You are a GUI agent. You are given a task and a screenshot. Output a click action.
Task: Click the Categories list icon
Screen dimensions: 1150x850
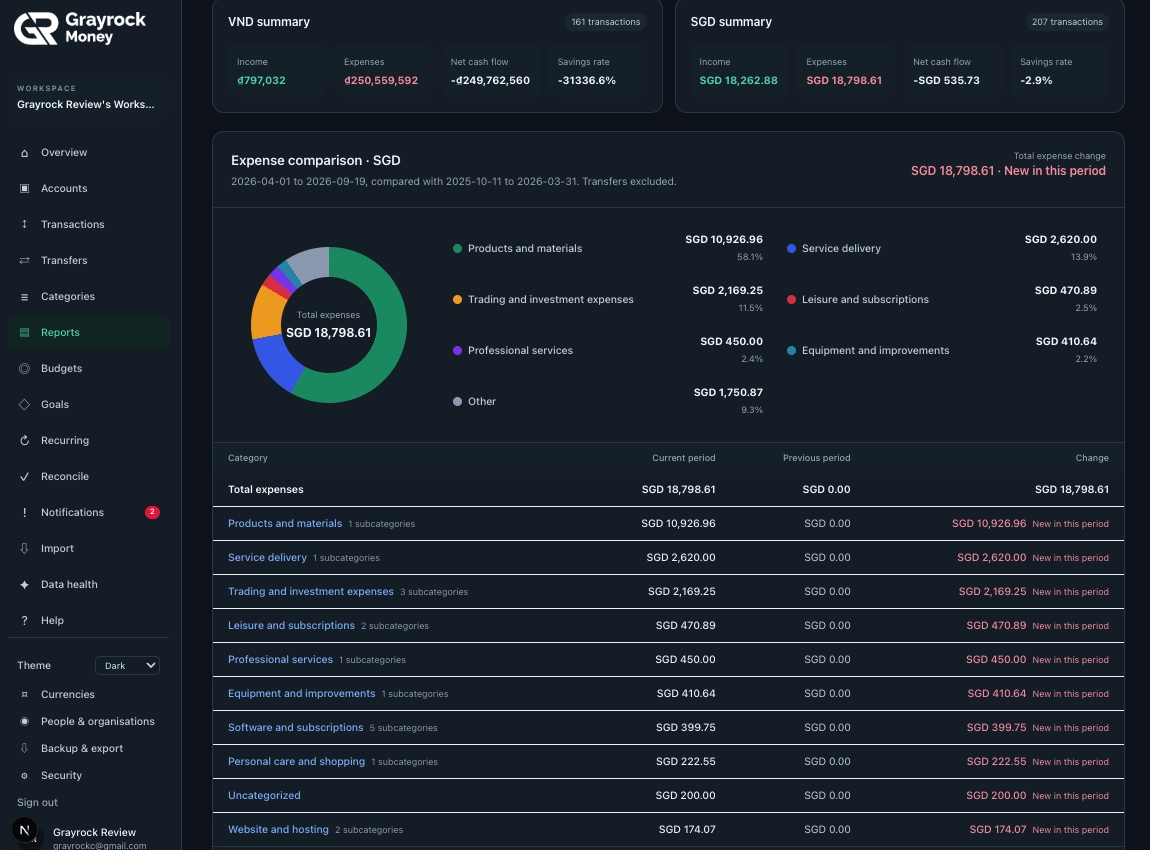tap(24, 296)
